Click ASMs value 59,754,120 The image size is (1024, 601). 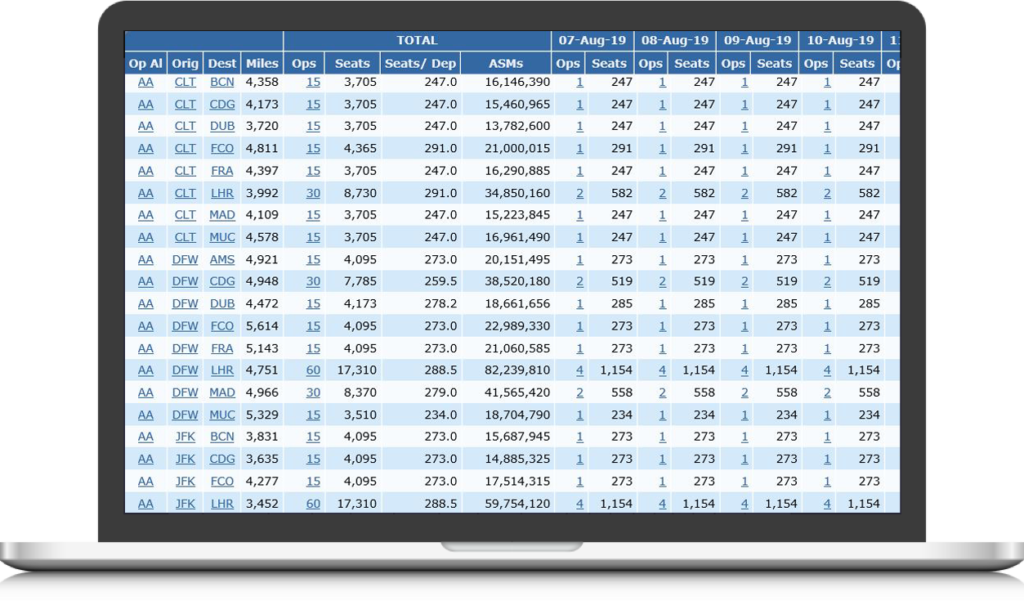tap(517, 504)
